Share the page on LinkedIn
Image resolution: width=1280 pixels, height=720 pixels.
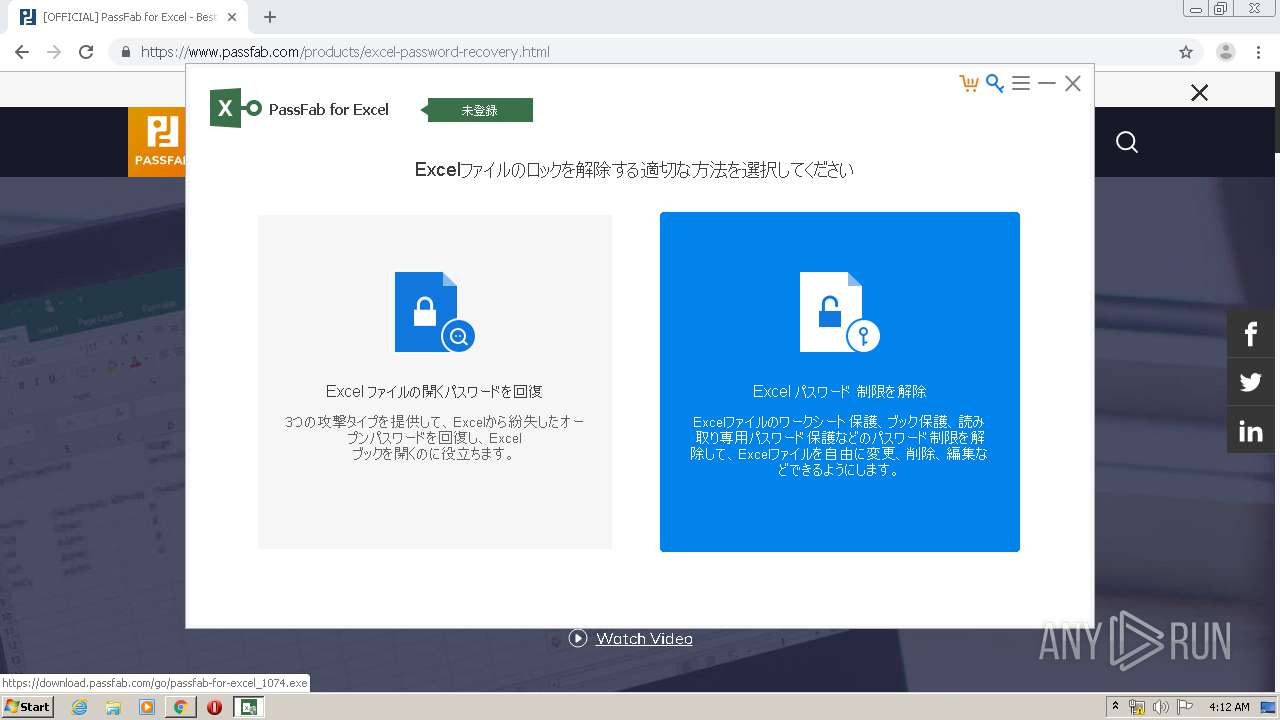click(x=1251, y=431)
